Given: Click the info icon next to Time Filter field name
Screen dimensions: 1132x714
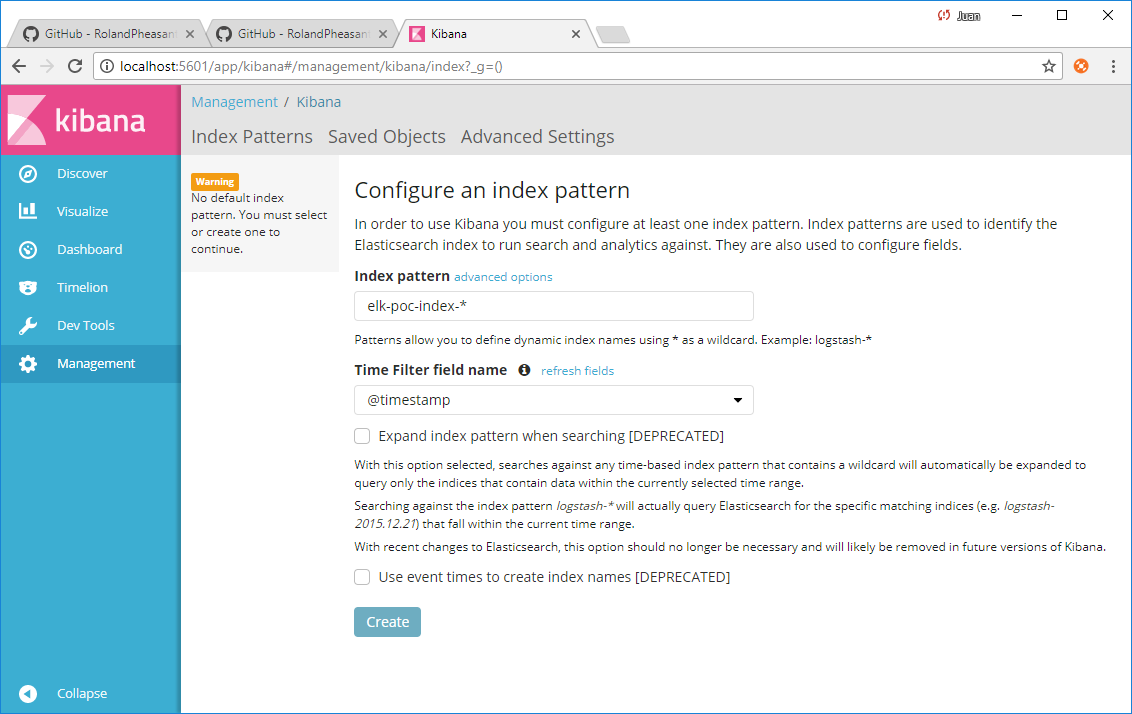Looking at the screenshot, I should click(x=525, y=370).
